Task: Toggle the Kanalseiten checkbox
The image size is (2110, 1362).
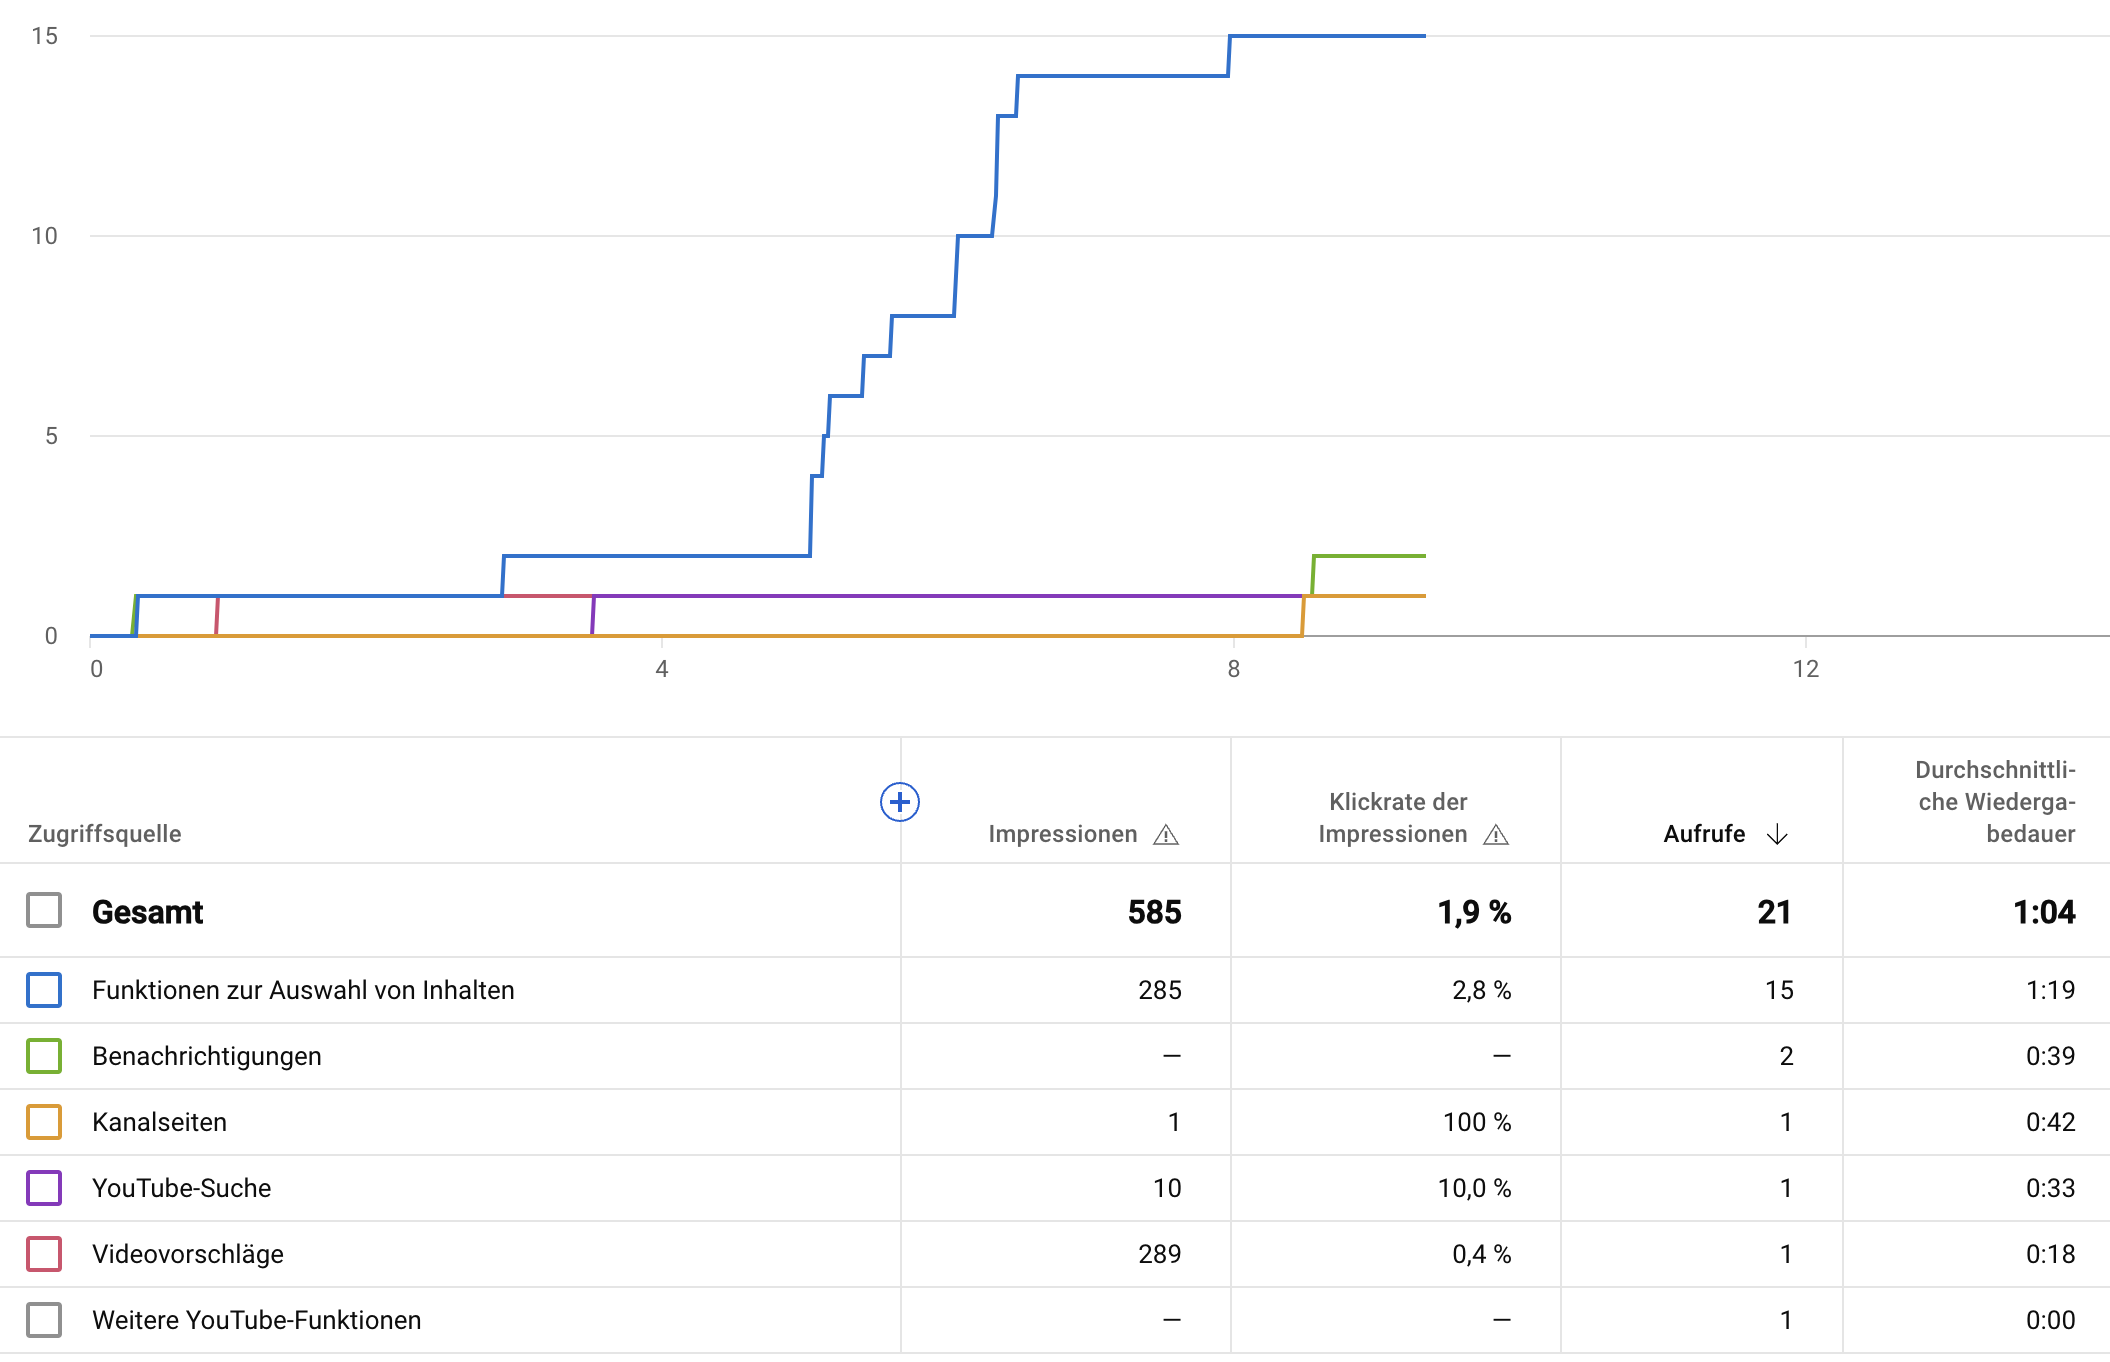Action: click(x=44, y=1122)
